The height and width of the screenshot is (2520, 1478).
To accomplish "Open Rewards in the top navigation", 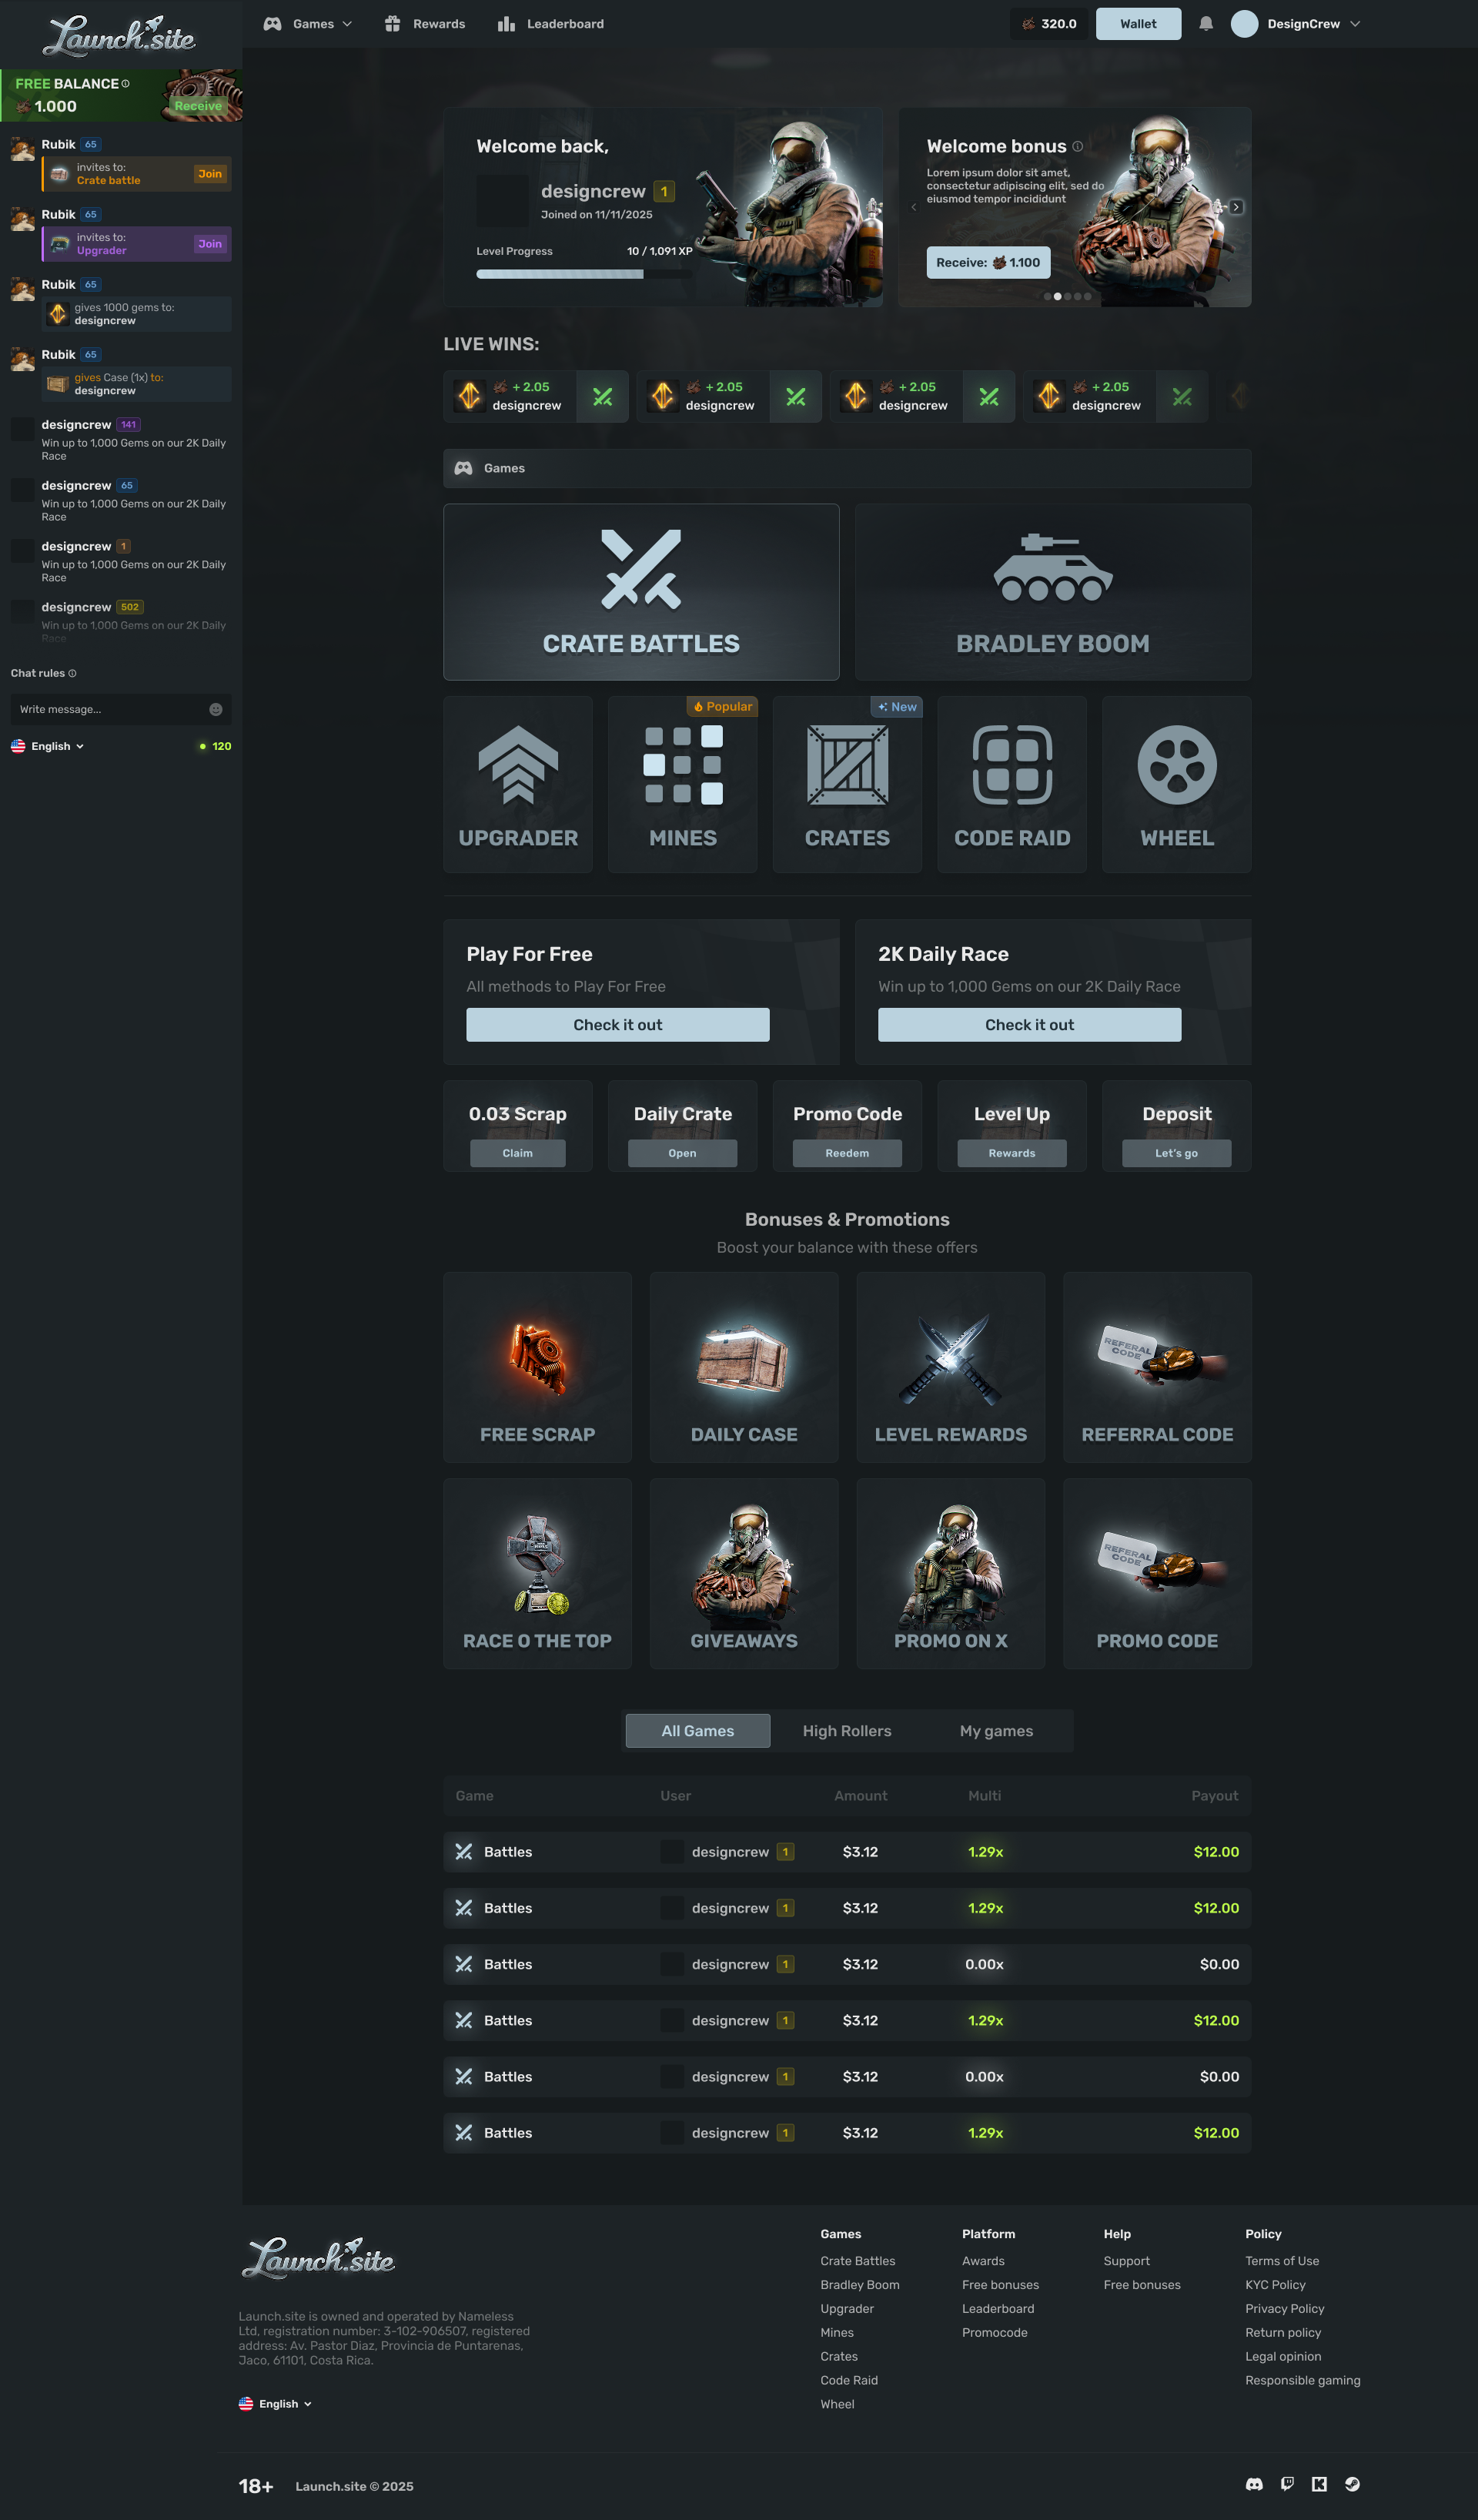I will pos(425,24).
